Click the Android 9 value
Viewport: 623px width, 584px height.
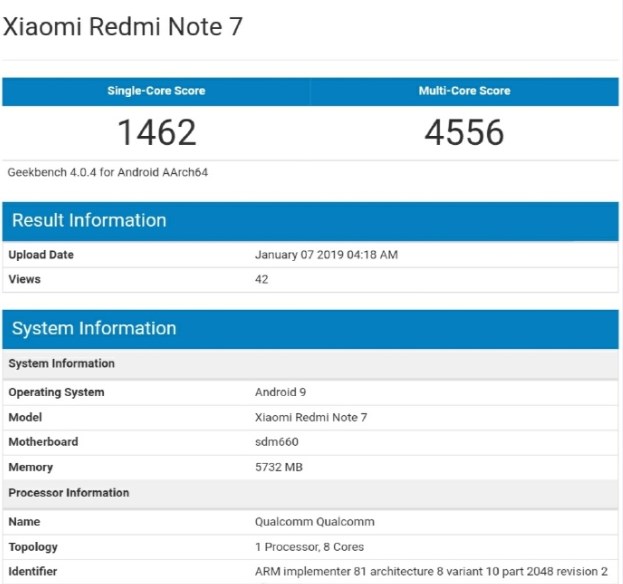(x=281, y=392)
